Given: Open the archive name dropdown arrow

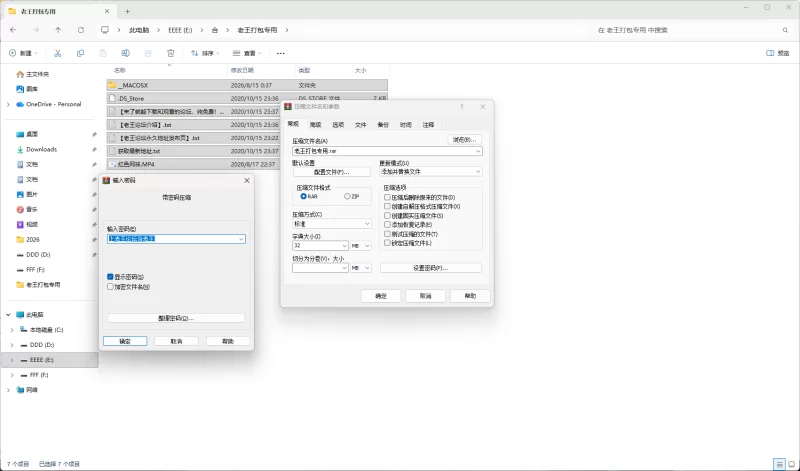Looking at the screenshot, I should pyautogui.click(x=478, y=151).
